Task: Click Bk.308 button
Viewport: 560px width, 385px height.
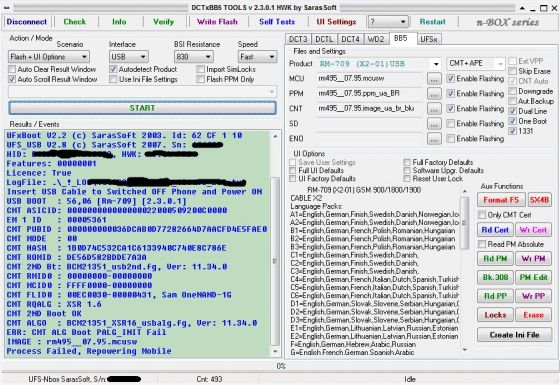Action: click(495, 277)
